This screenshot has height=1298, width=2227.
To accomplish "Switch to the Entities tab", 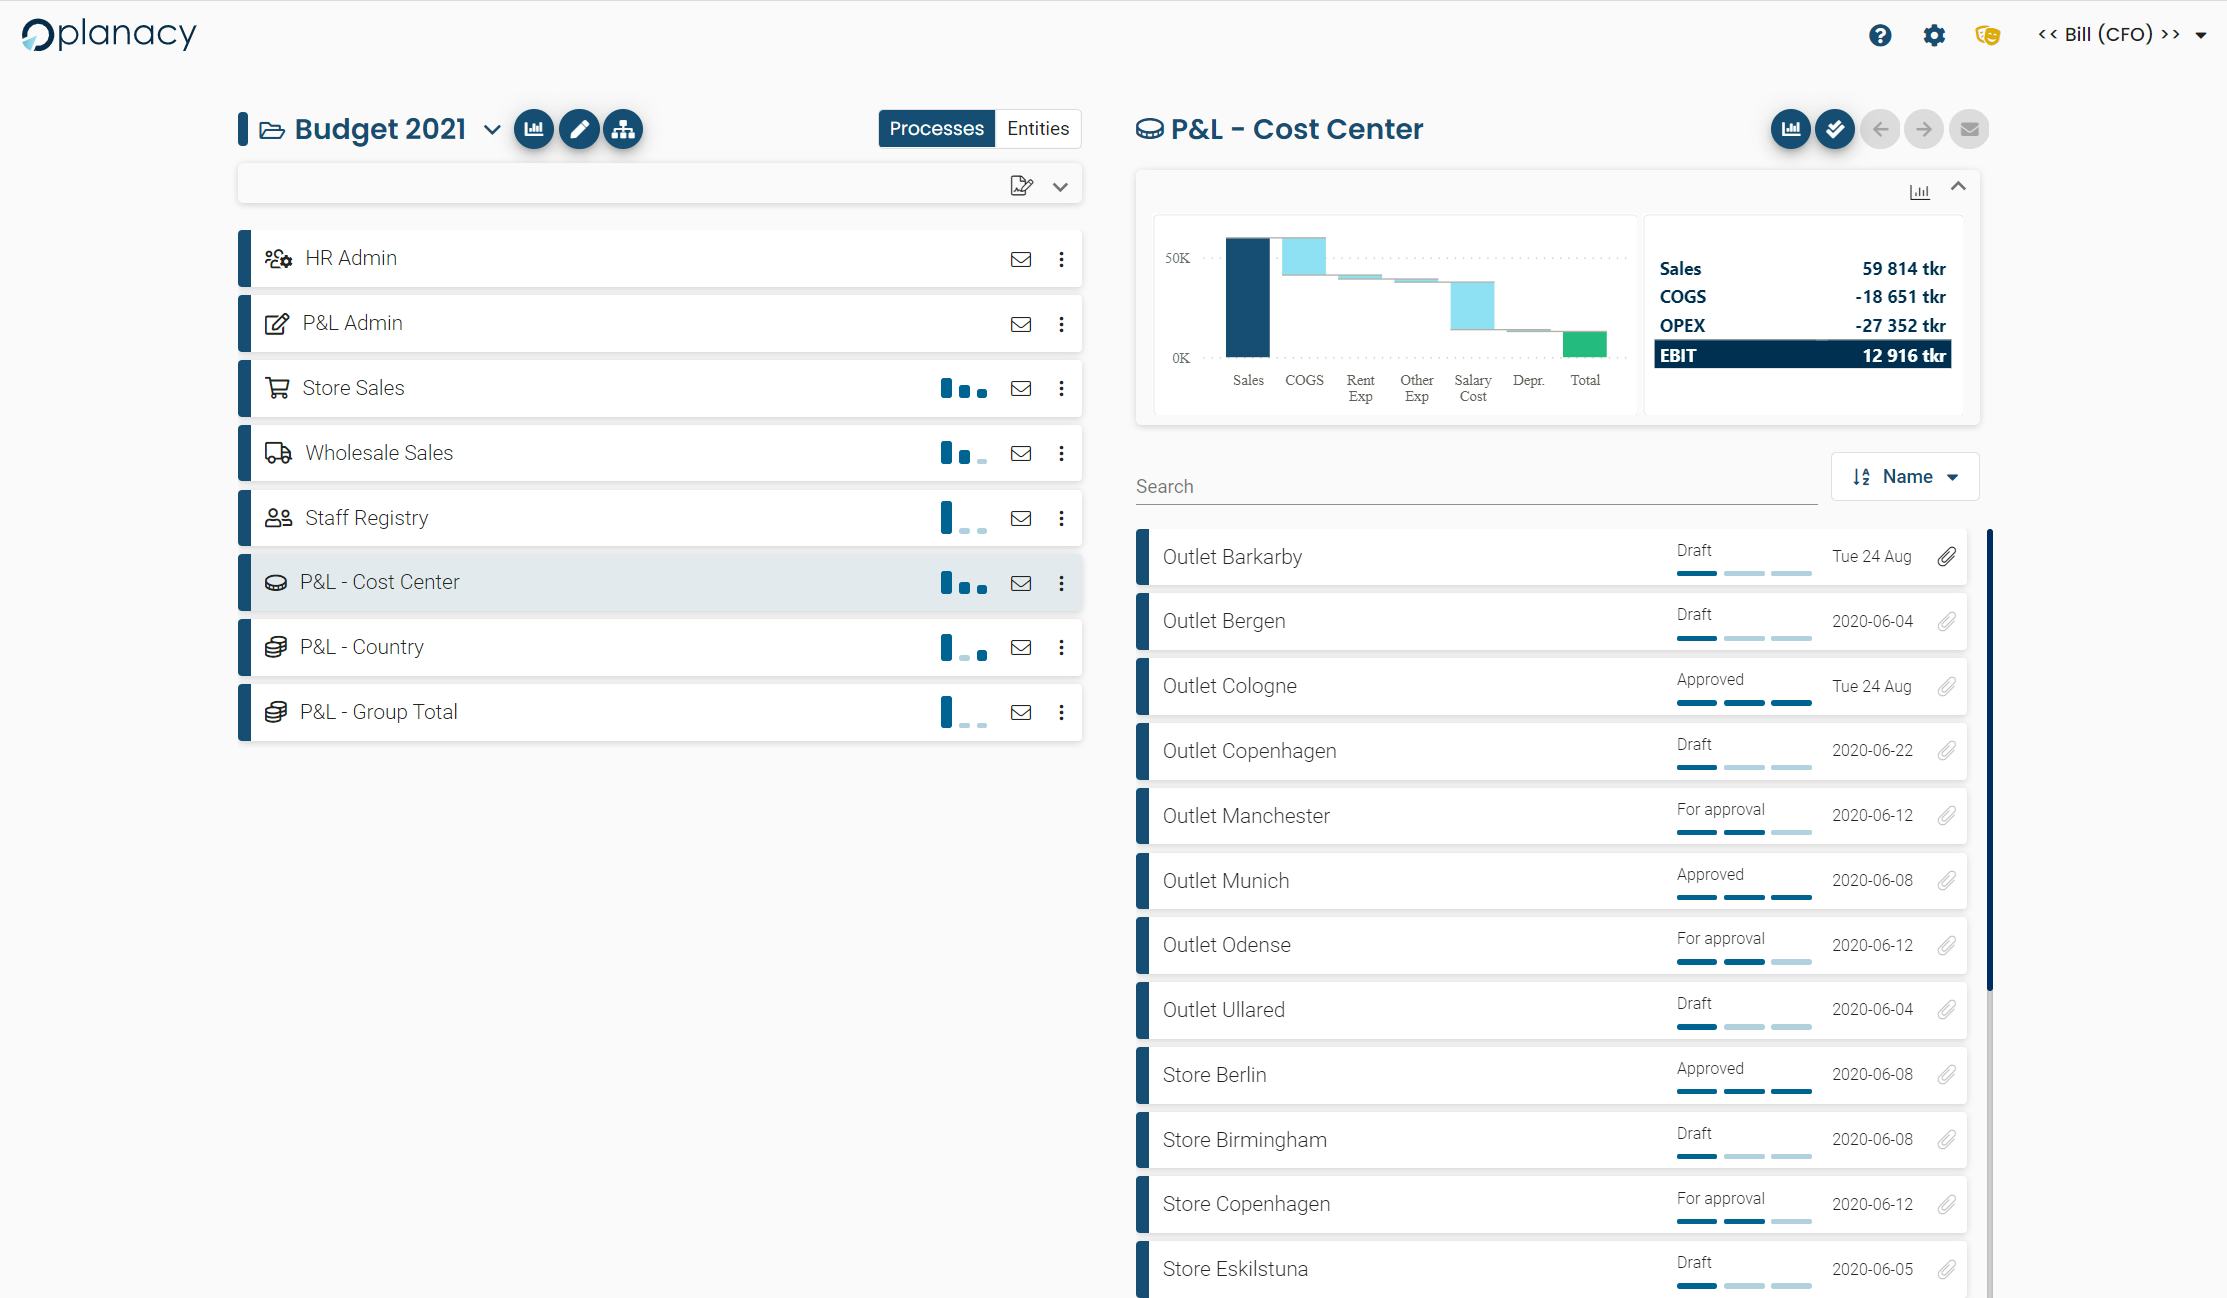I will (x=1037, y=128).
